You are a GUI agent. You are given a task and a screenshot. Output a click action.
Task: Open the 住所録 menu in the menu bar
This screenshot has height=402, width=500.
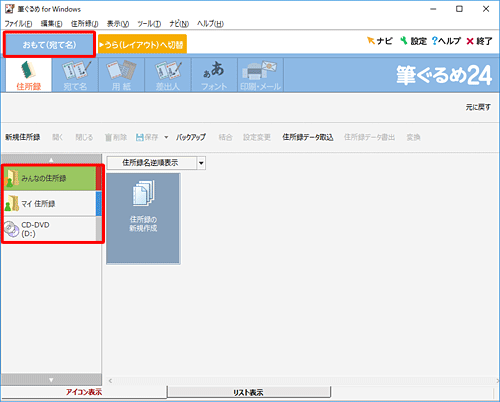84,24
